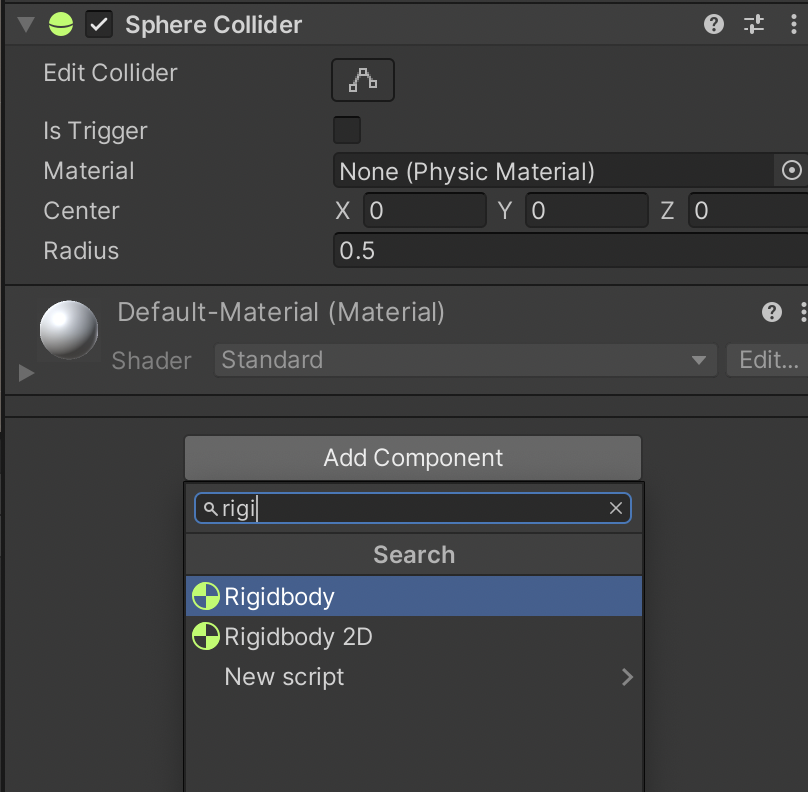This screenshot has width=808, height=792.
Task: Click the material Edit button
Action: (x=768, y=360)
